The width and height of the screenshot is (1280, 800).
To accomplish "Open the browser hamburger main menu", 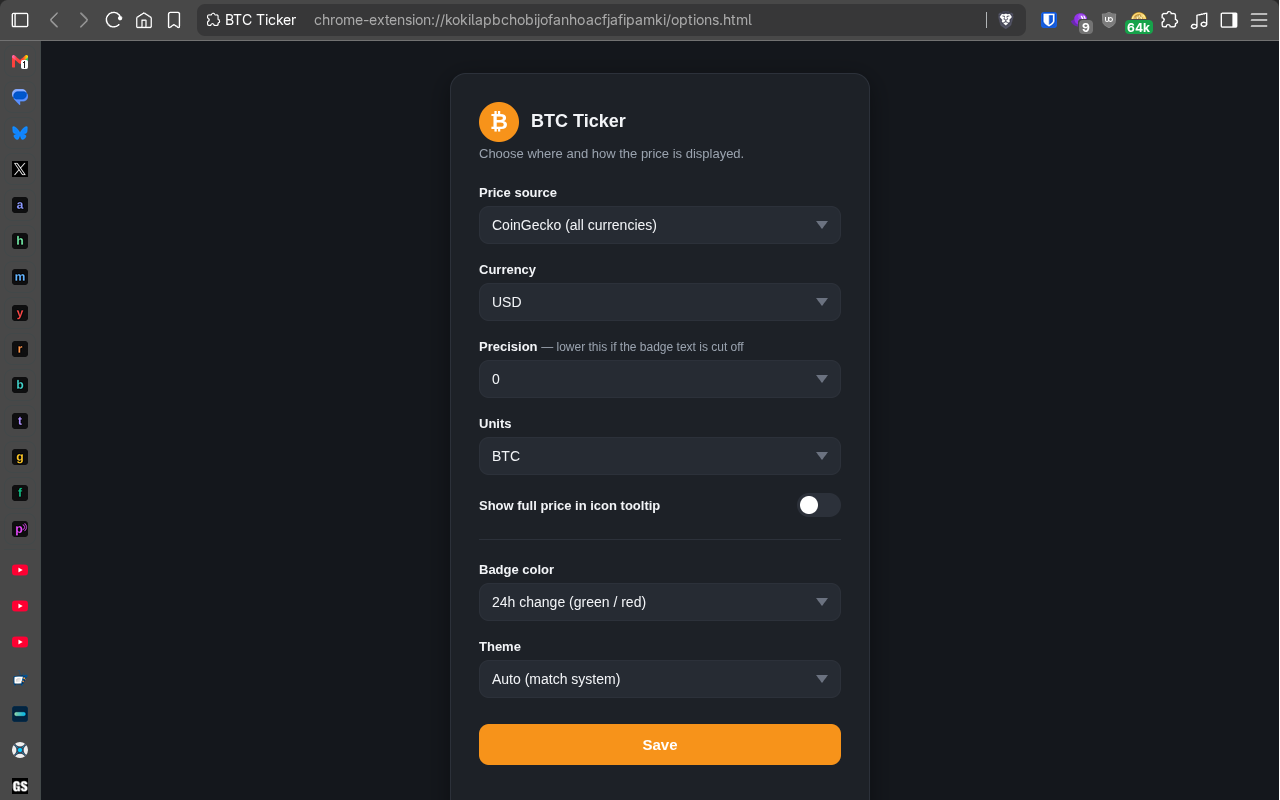I will [1259, 20].
